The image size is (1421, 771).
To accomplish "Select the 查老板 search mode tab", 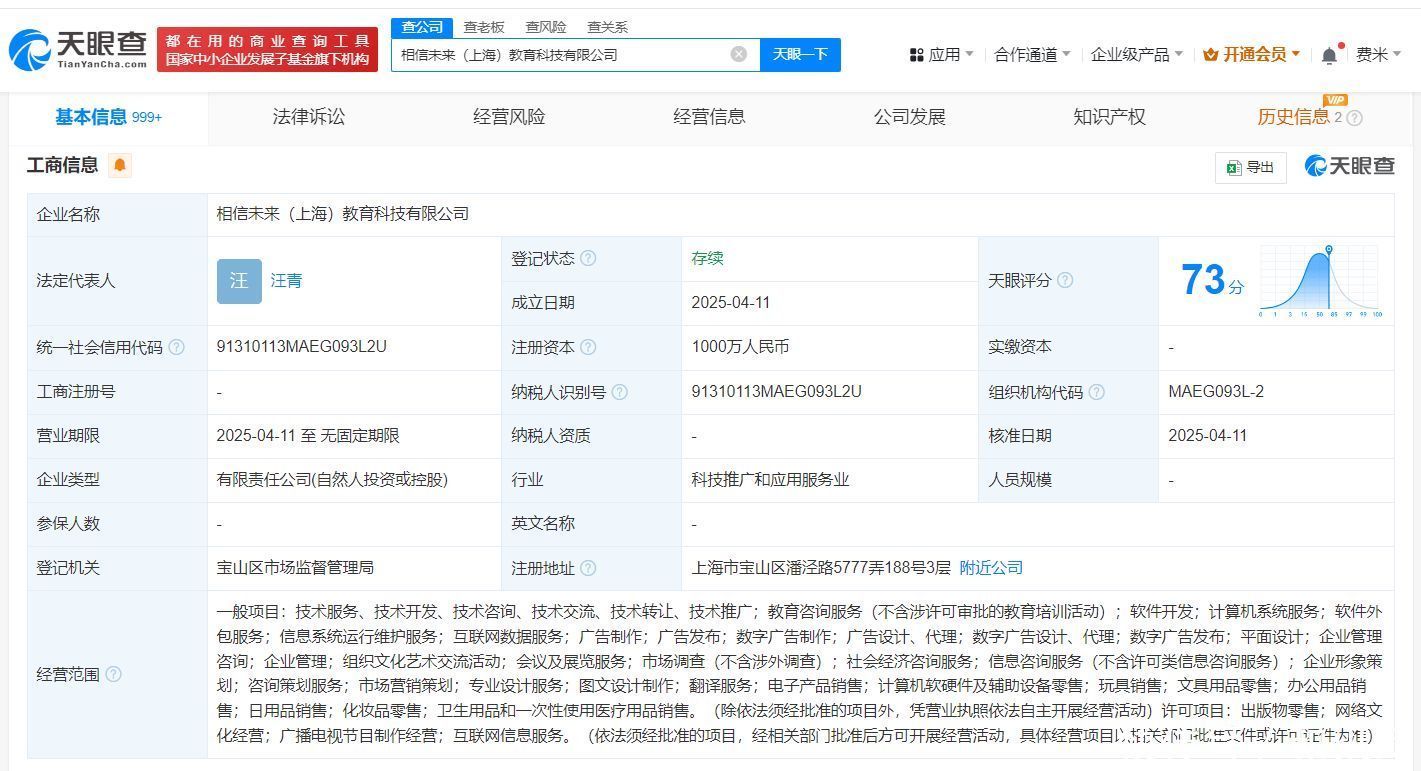I will click(x=484, y=27).
